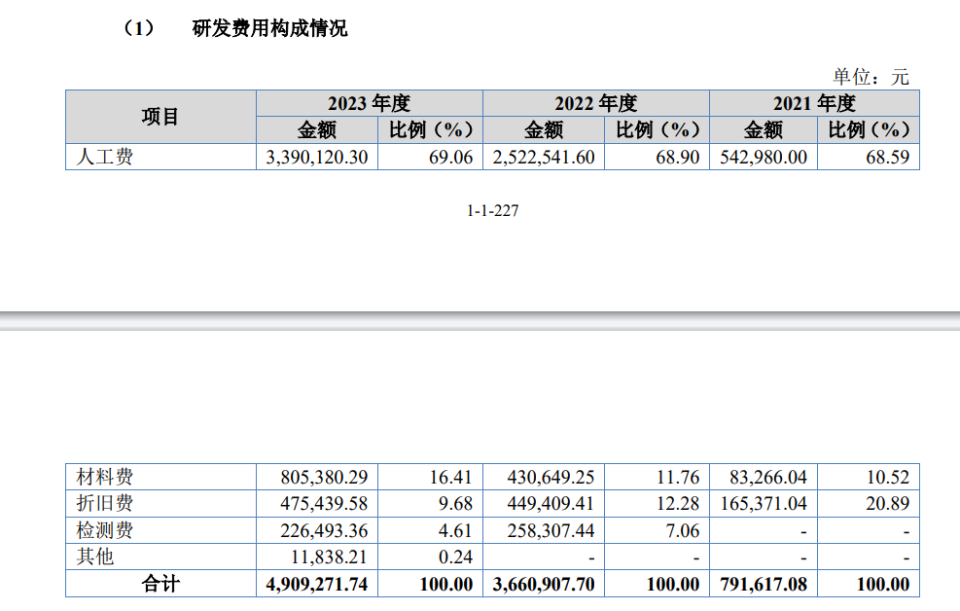Click the 2022 年度 column header
The height and width of the screenshot is (611, 960).
[x=596, y=103]
